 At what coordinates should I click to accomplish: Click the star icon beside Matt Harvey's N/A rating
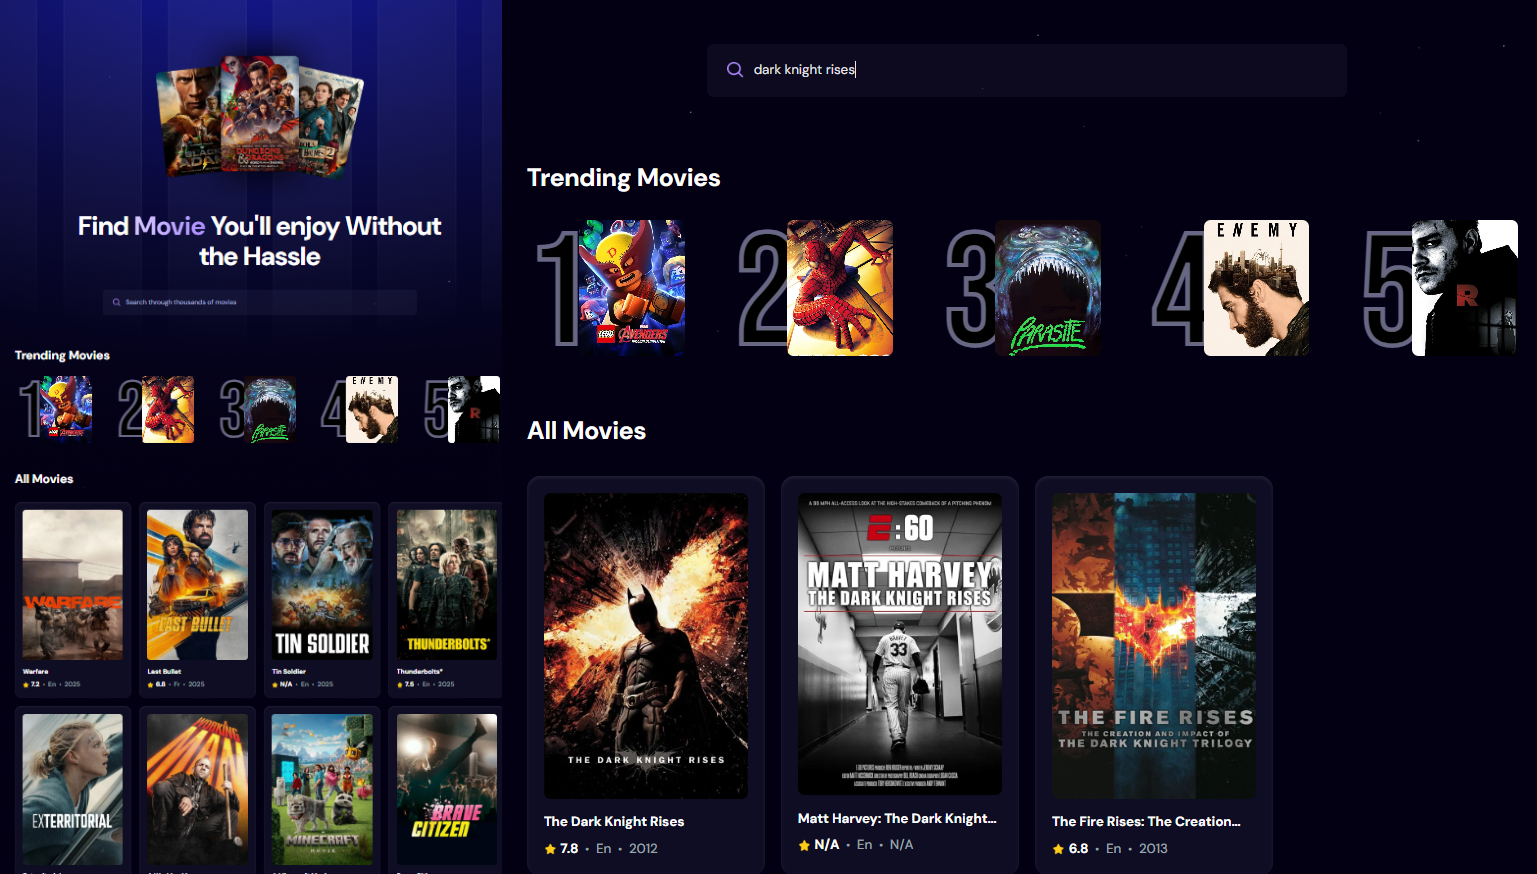pyautogui.click(x=804, y=845)
